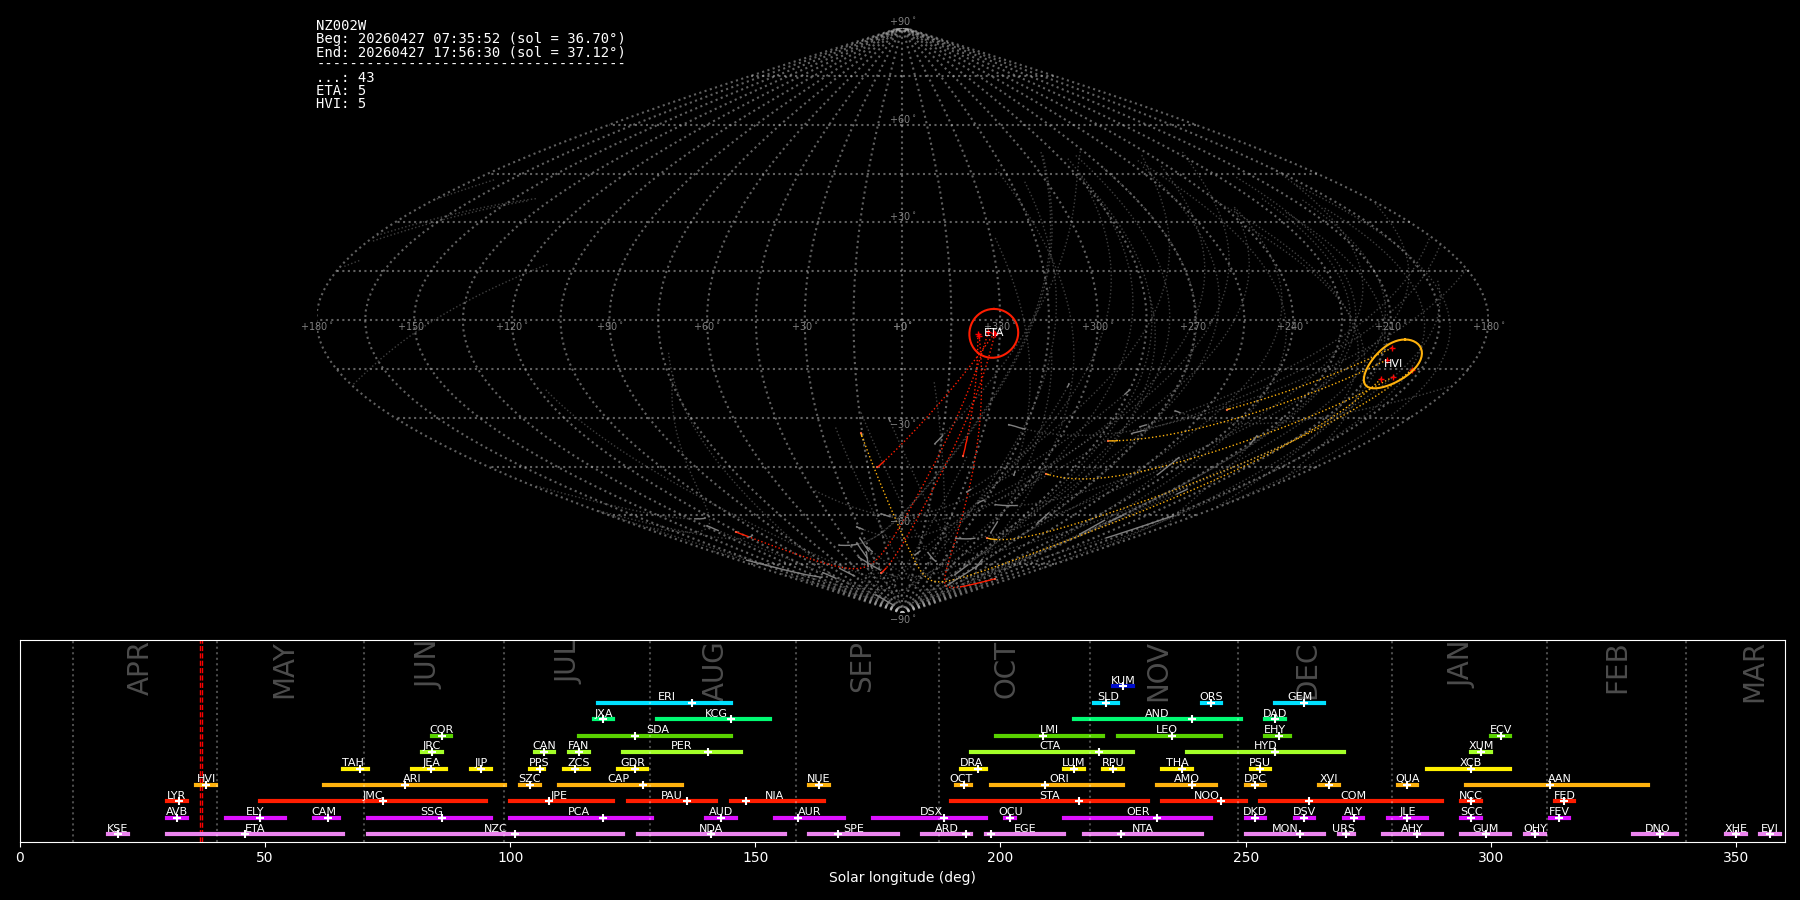
Task: Click the CAP shower label
Action: coord(619,779)
